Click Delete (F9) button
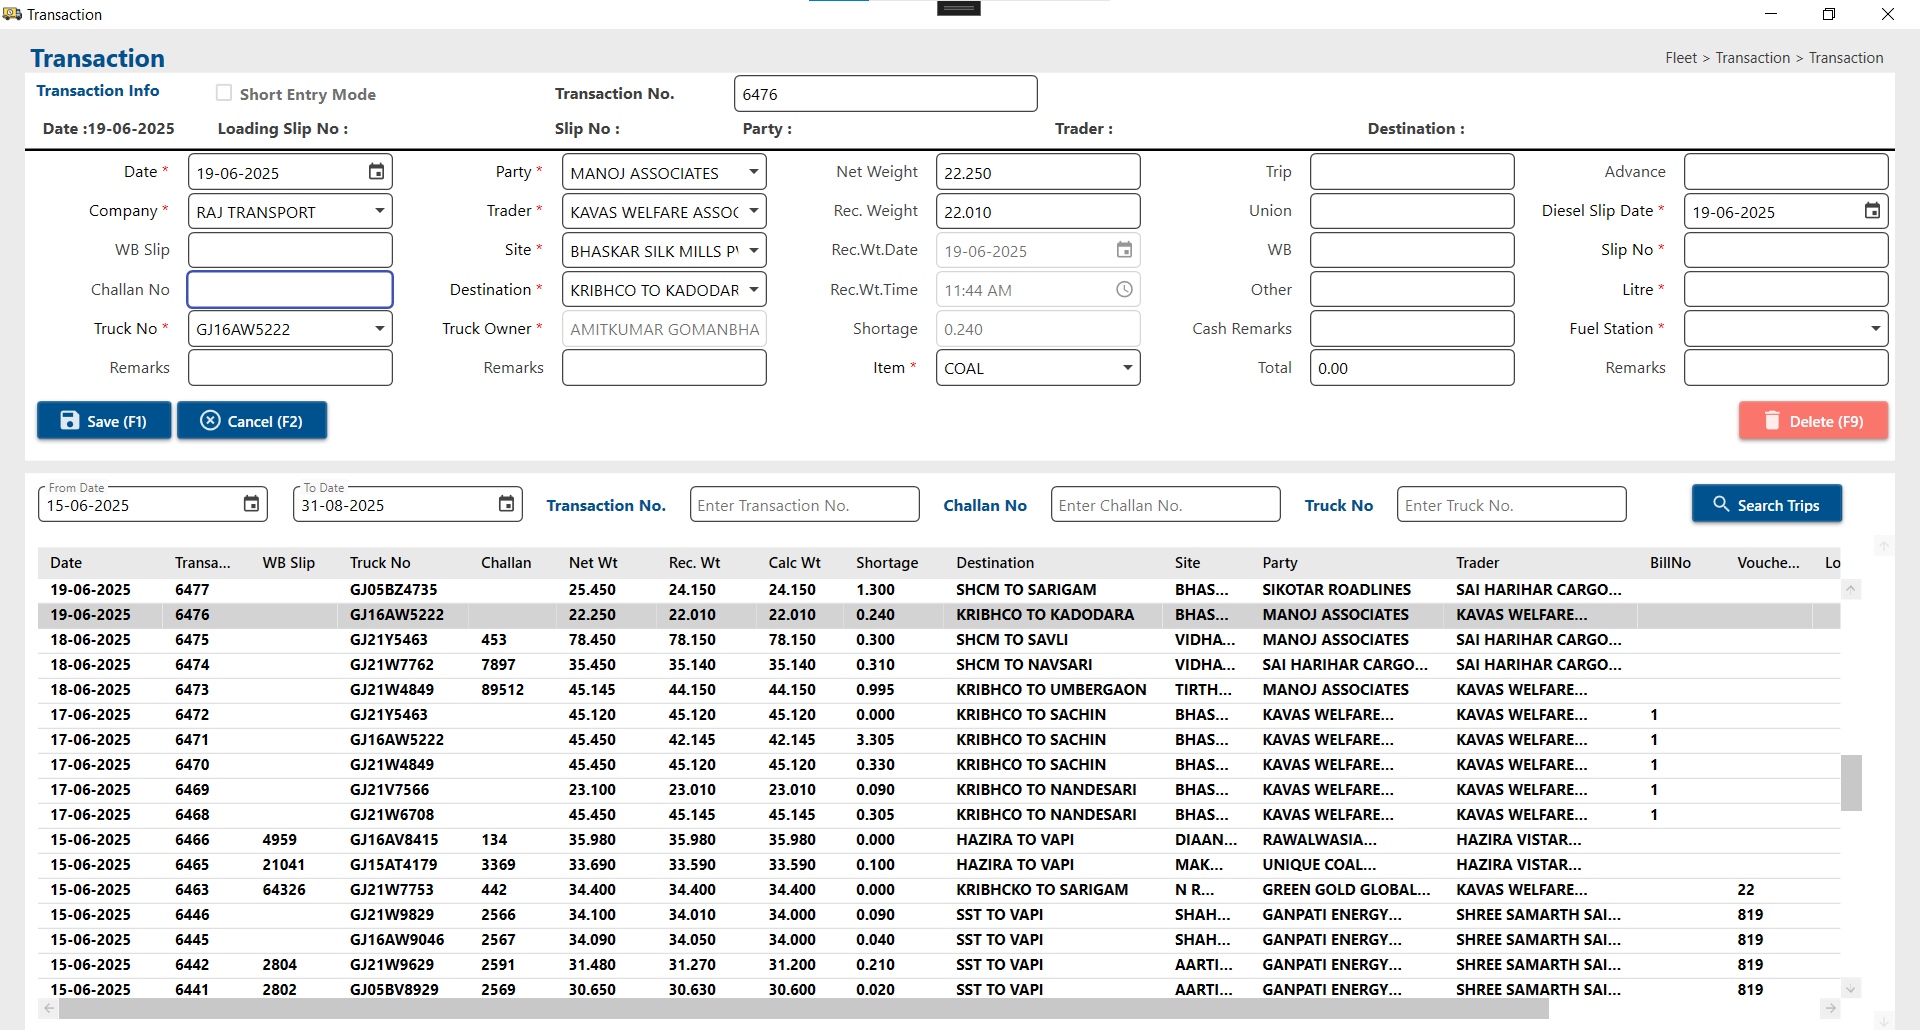Screen dimensions: 1920x1030 1813,421
